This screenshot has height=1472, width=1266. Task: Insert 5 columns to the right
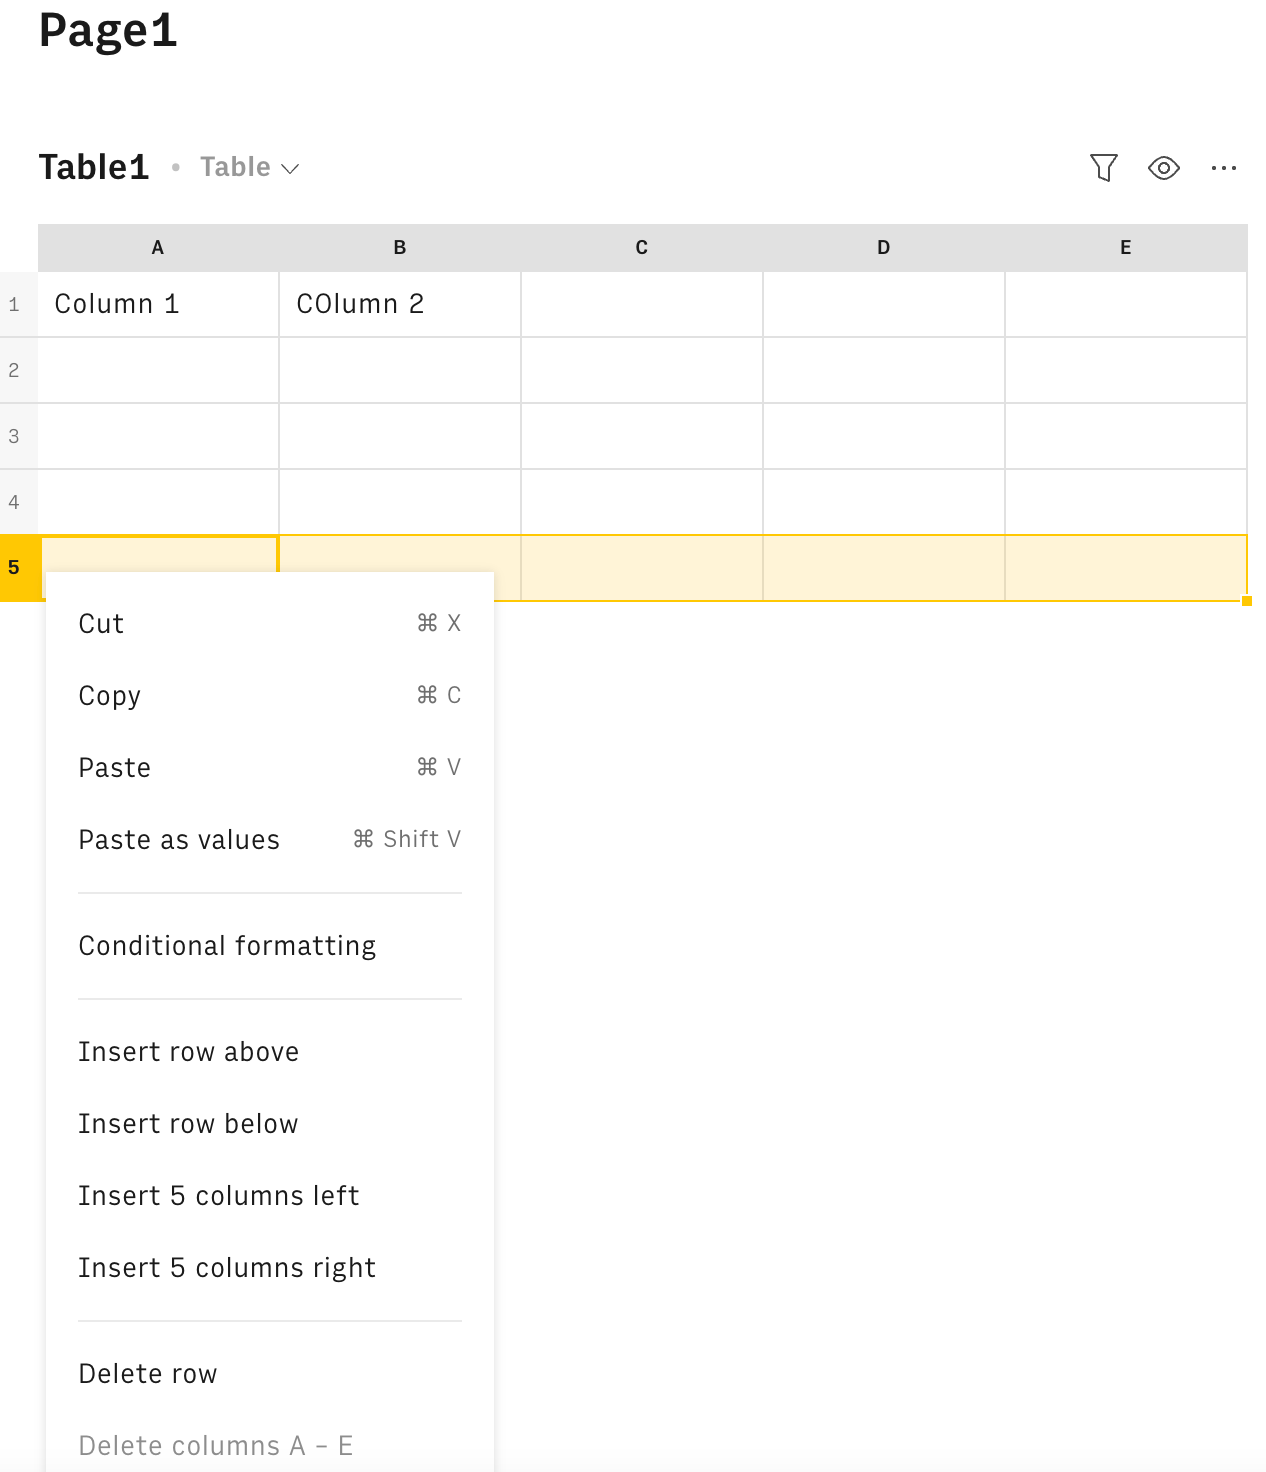click(227, 1267)
